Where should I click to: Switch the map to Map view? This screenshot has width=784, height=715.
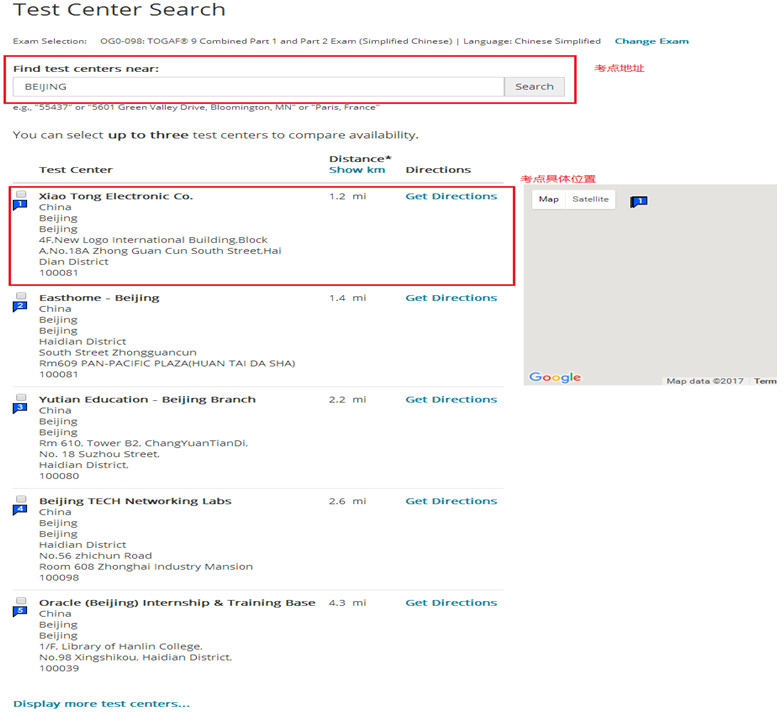point(548,199)
